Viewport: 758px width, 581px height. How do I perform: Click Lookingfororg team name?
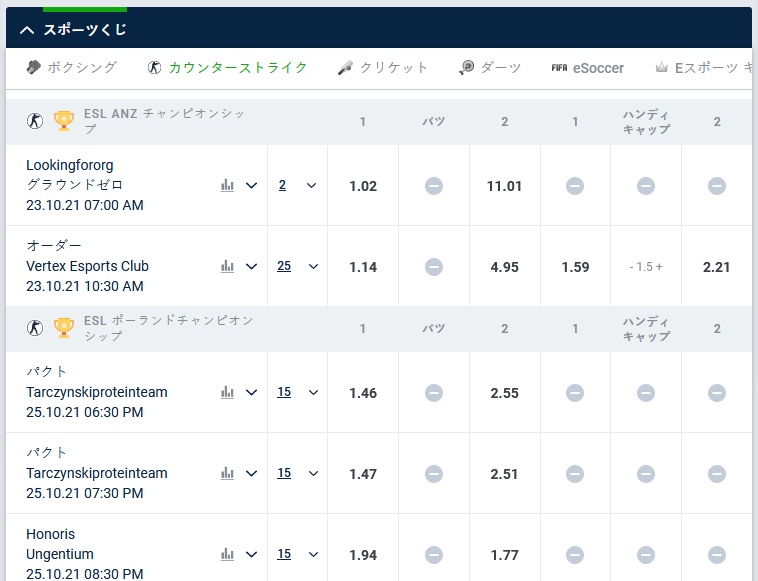(70, 165)
